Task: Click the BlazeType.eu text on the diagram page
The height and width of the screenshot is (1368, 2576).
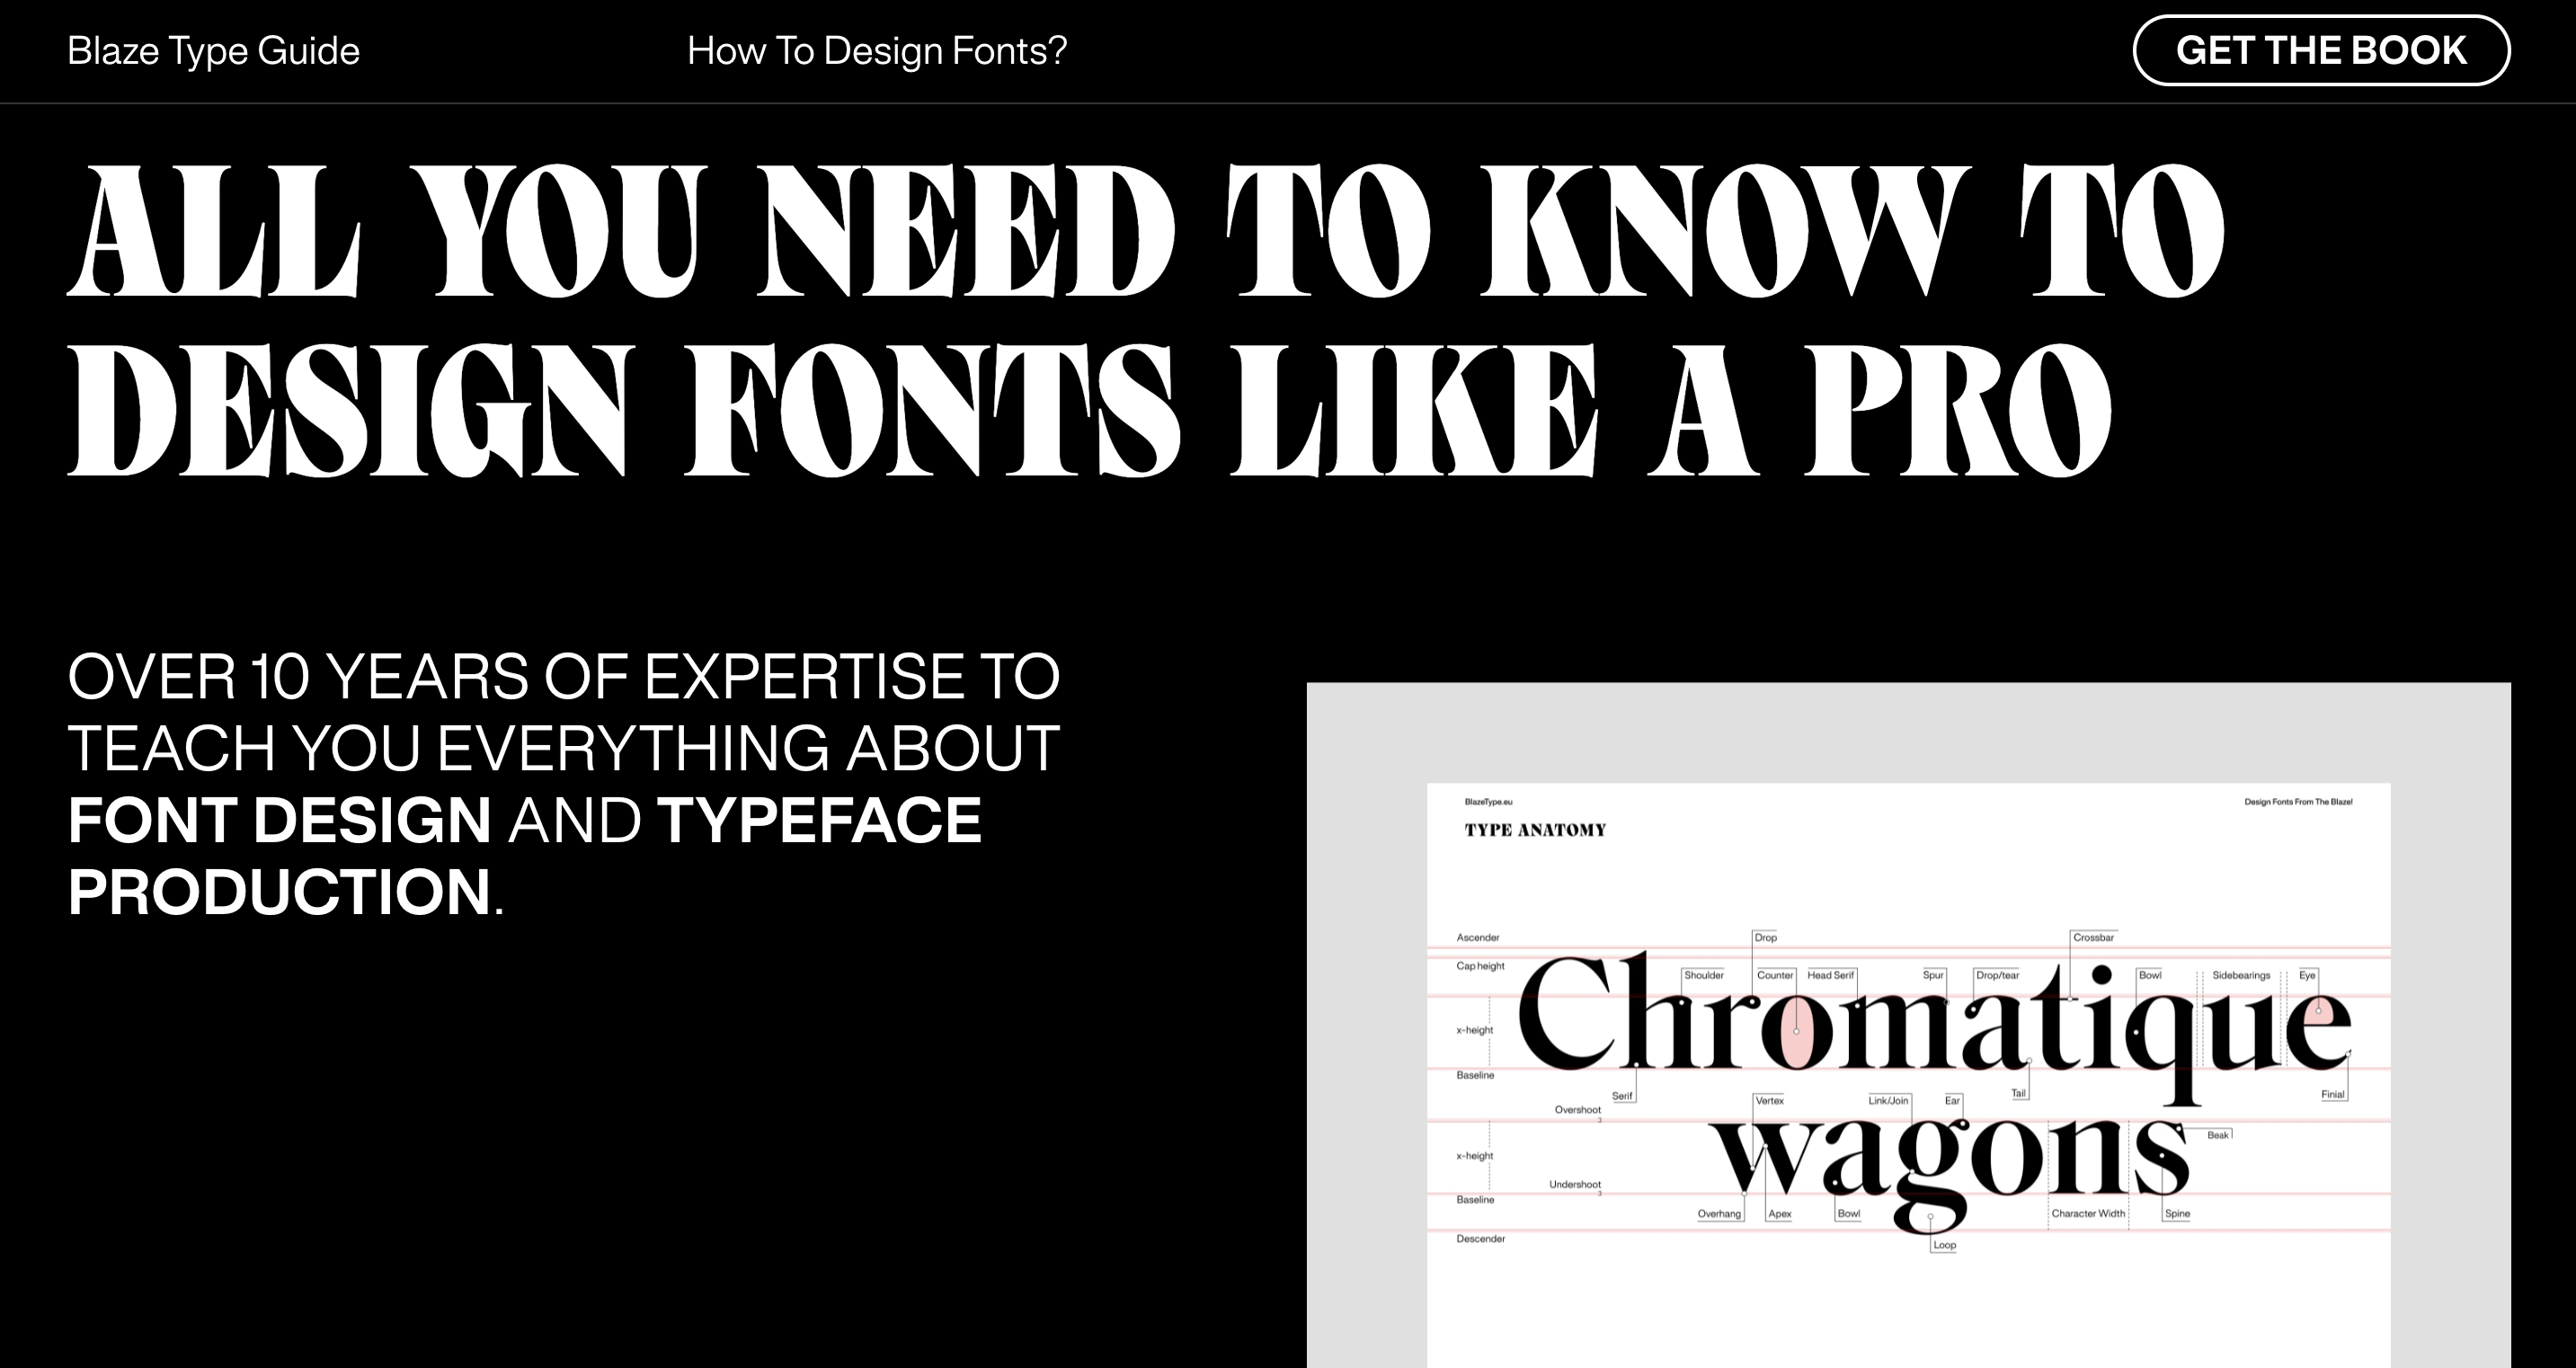Action: click(x=1488, y=802)
